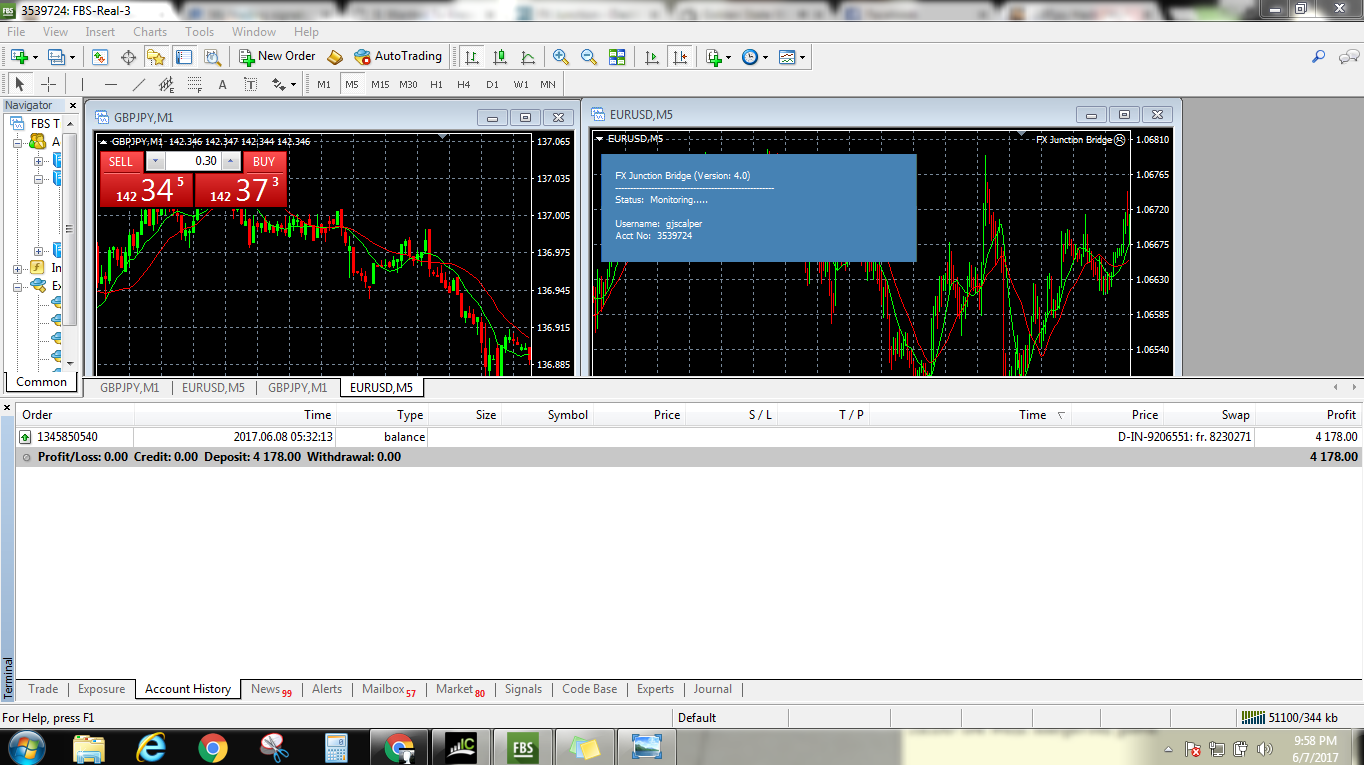Viewport: 1364px width, 765px height.
Task: Collapse the Accounts node in Navigator
Action: point(18,142)
